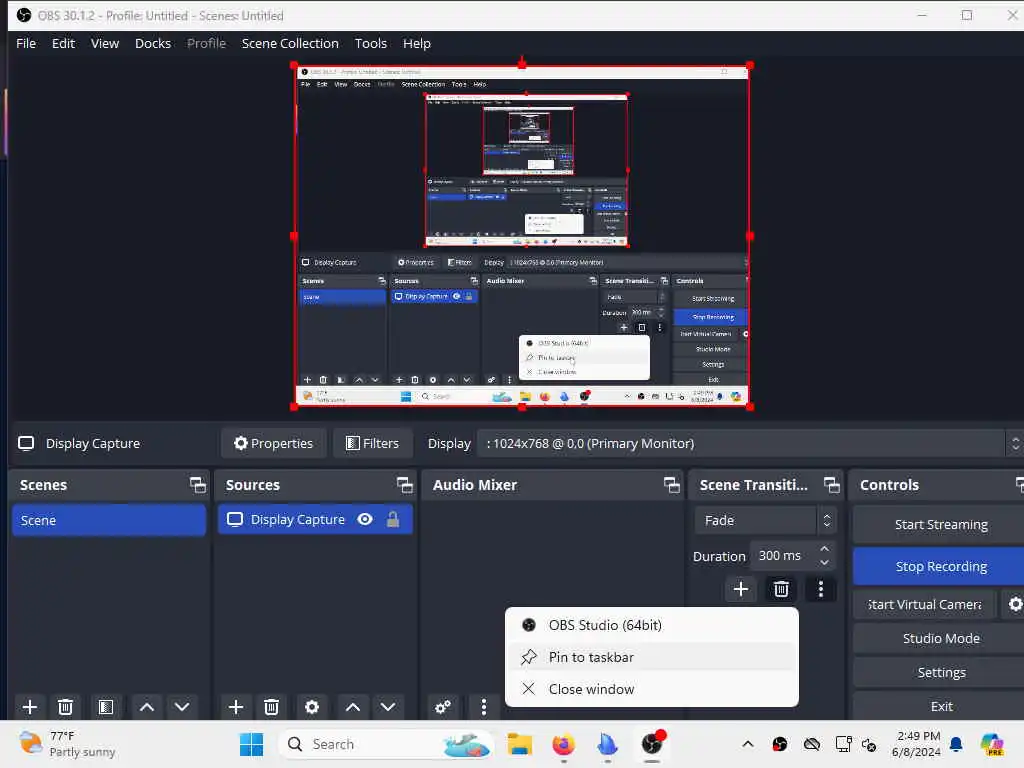The height and width of the screenshot is (768, 1024).
Task: Open scene filters icon in the Scenes toolbar
Action: point(106,707)
